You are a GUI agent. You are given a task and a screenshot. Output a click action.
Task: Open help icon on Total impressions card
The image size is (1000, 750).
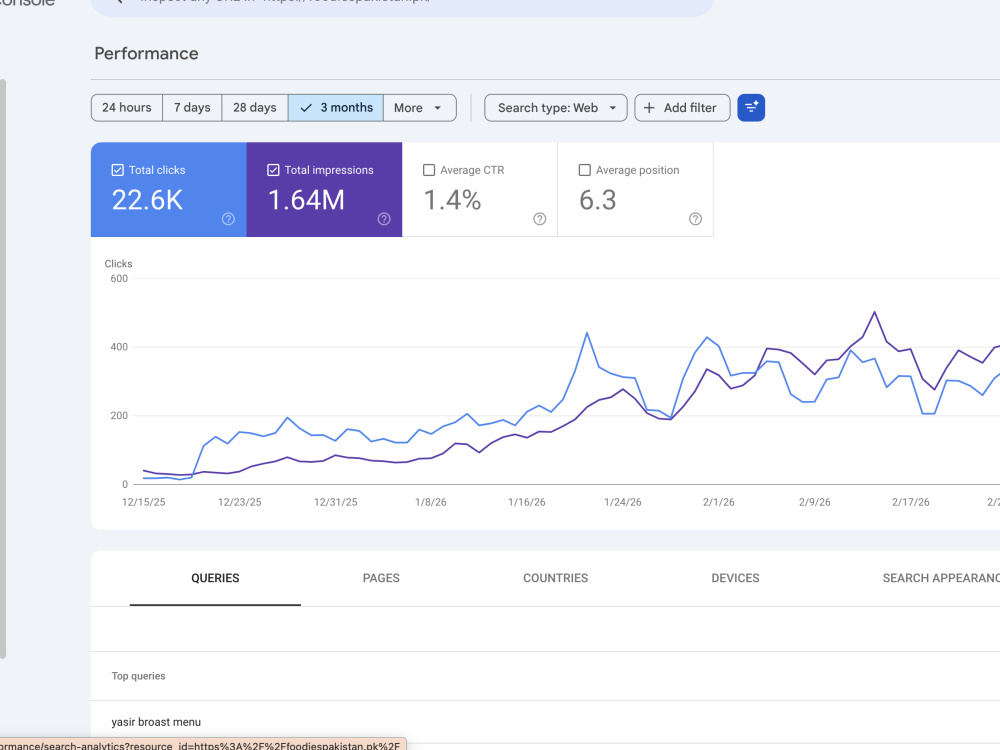pos(384,219)
